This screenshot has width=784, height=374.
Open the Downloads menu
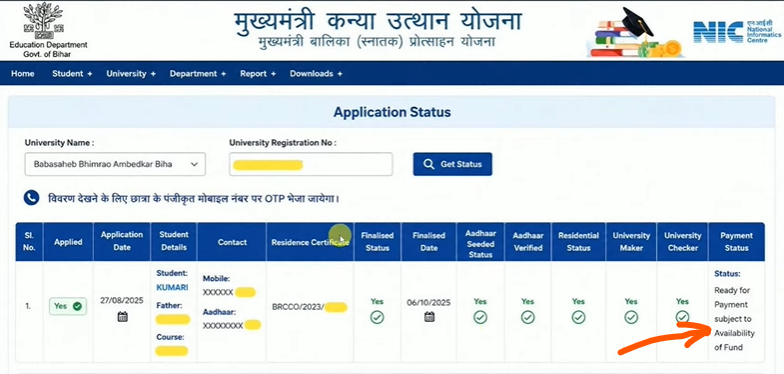coord(316,74)
